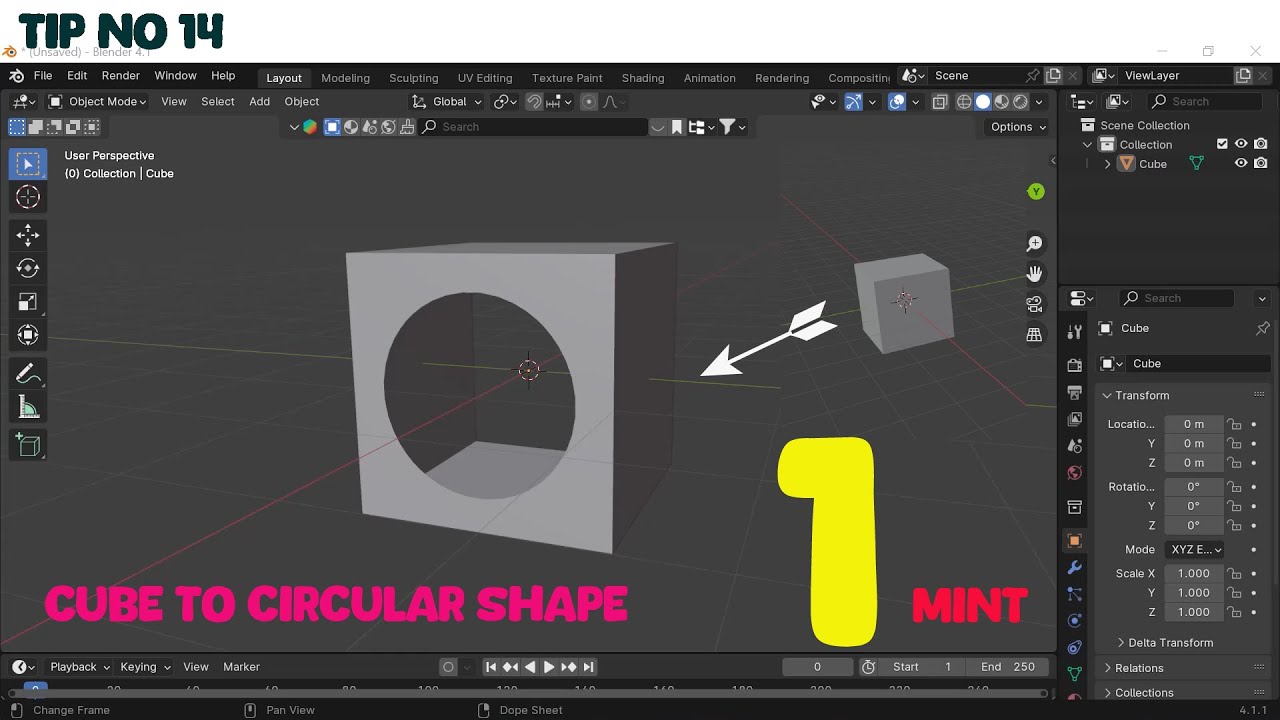The width and height of the screenshot is (1280, 720).
Task: Click the timeline Marker menu
Action: (241, 667)
